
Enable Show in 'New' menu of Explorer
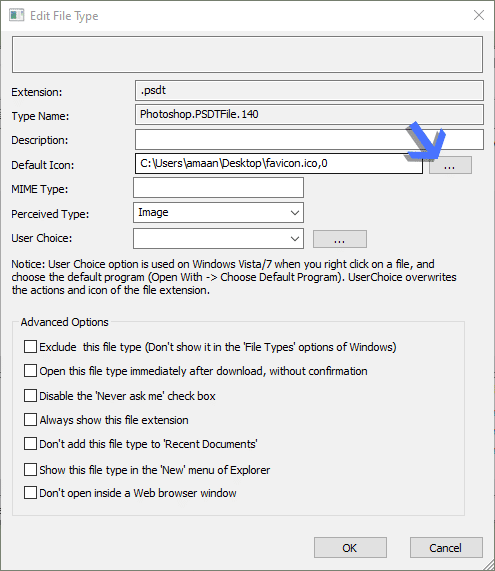pyautogui.click(x=30, y=469)
